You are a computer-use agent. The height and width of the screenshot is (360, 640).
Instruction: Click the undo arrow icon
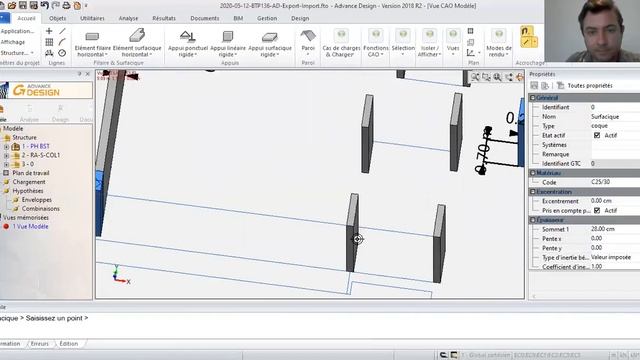pos(44,6)
